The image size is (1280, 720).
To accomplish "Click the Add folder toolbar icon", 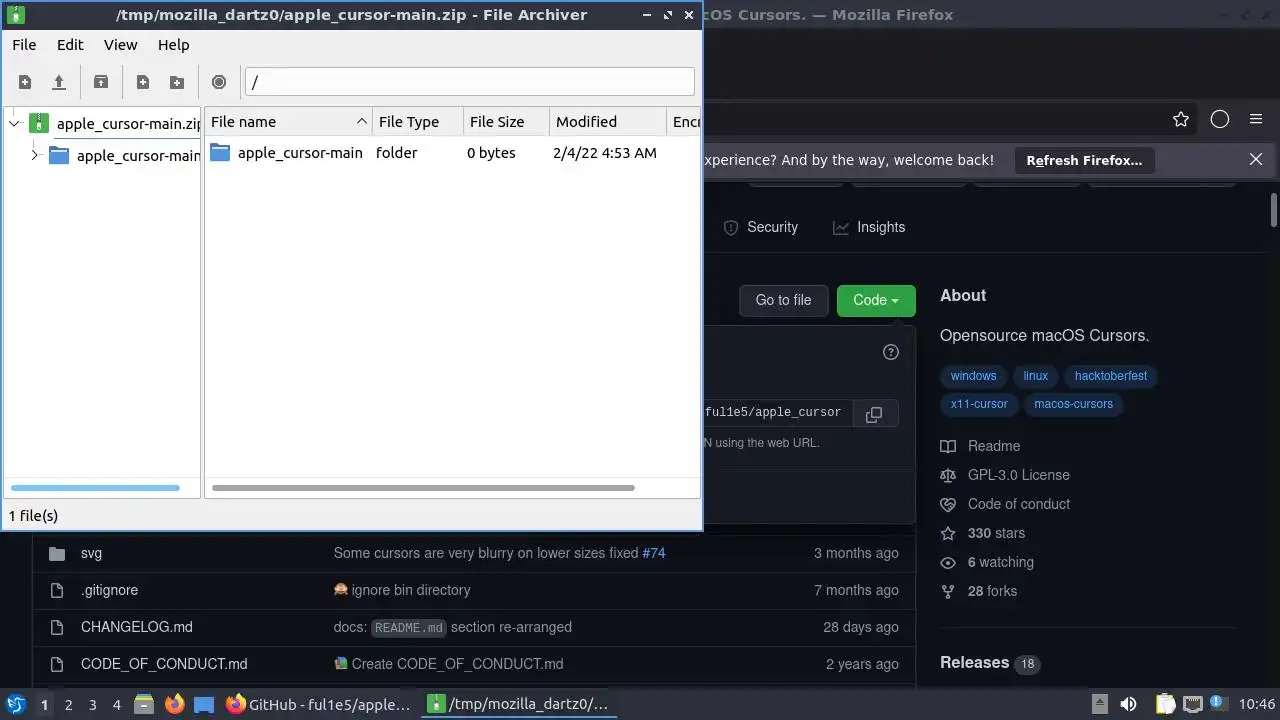I will point(177,82).
